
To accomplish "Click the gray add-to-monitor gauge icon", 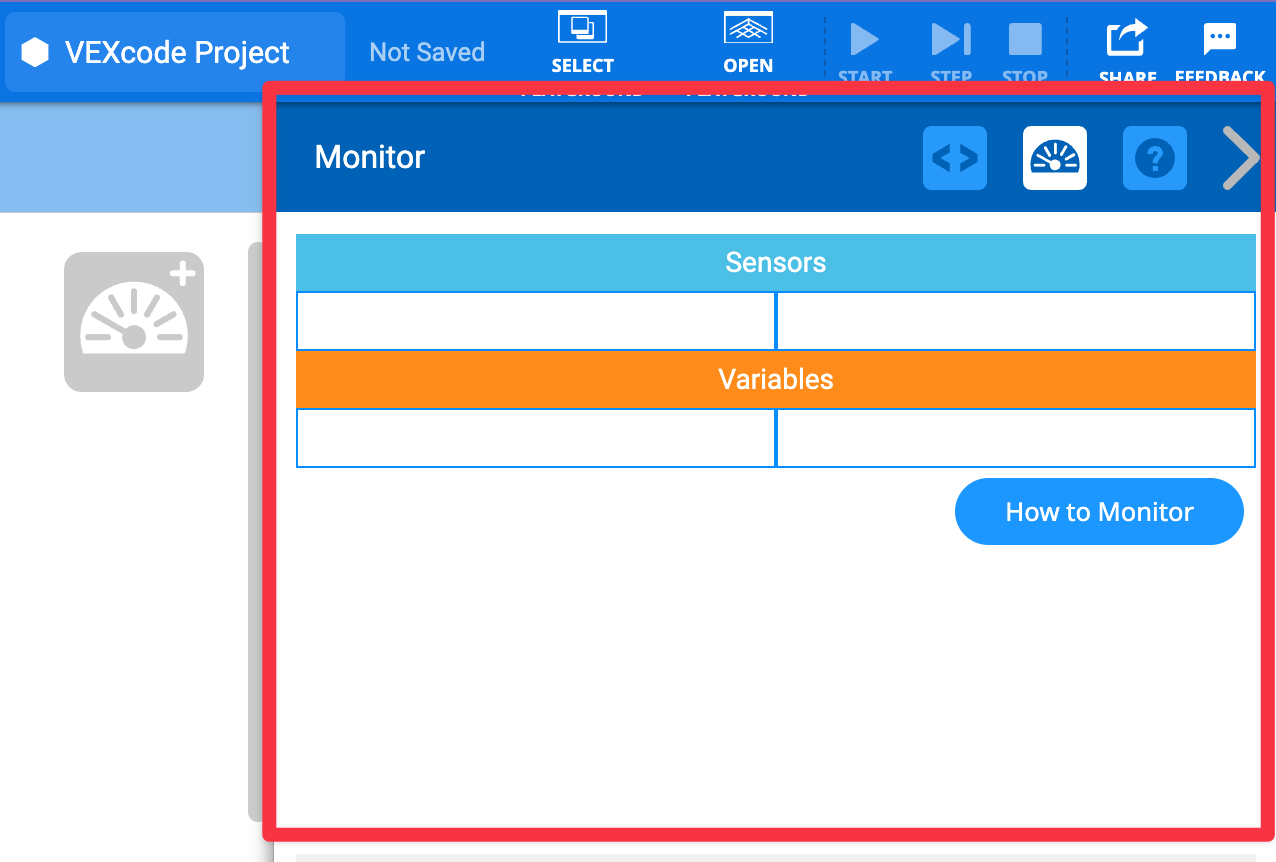I will tap(134, 321).
